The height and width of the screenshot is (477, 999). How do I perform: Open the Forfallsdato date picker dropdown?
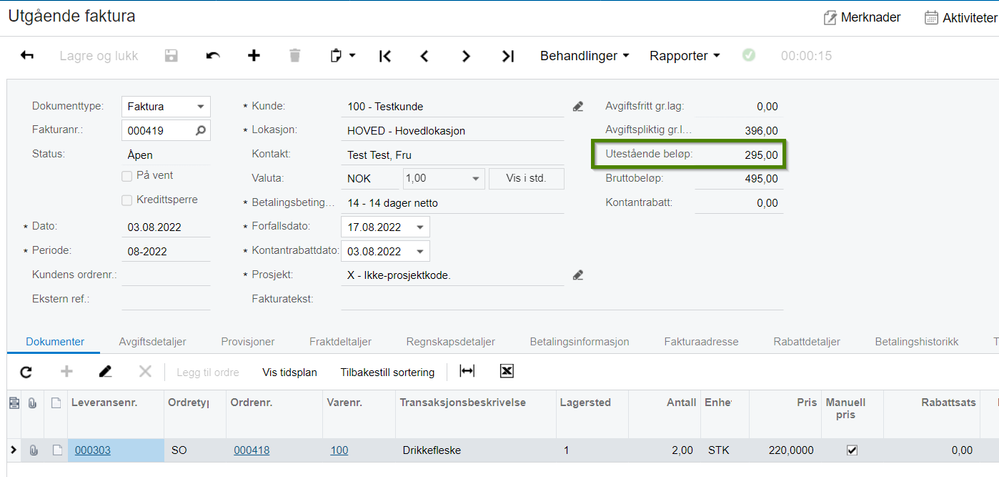click(420, 227)
